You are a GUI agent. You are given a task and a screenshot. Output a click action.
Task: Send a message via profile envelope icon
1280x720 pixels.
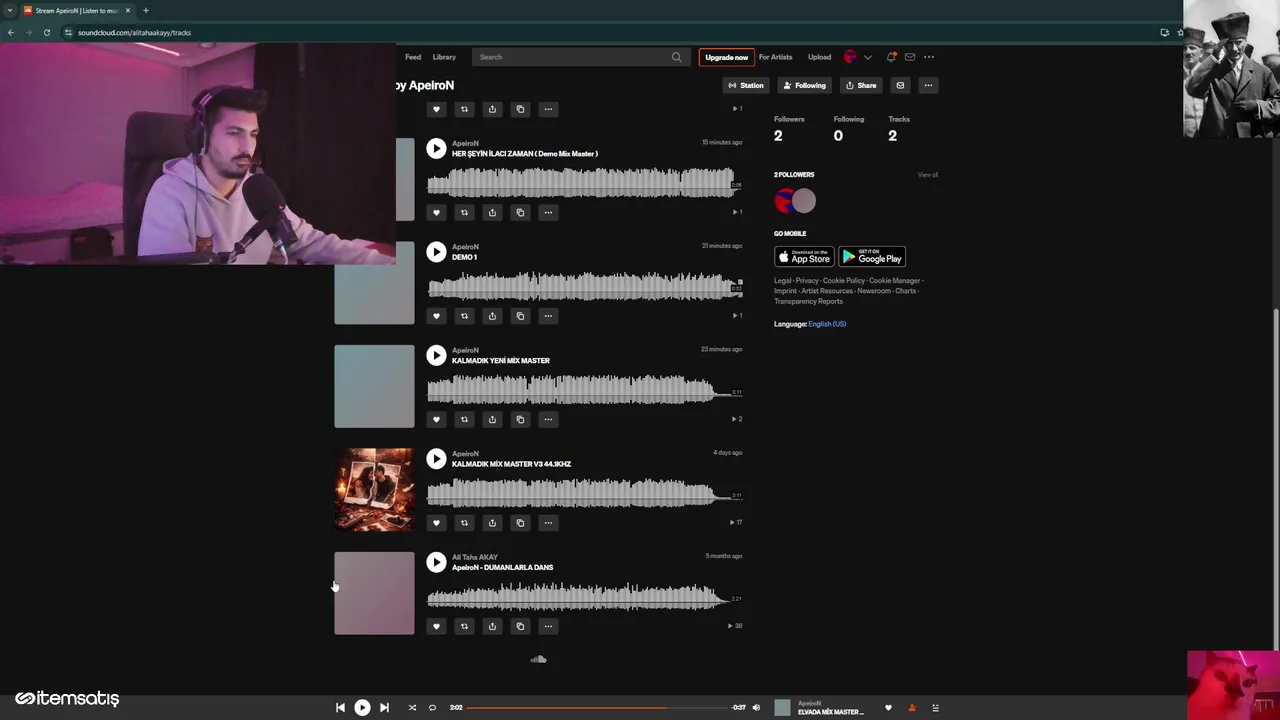coord(900,85)
